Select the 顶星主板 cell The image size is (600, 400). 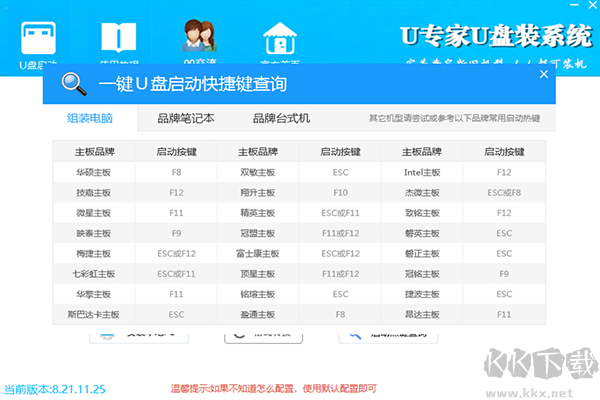point(258,274)
